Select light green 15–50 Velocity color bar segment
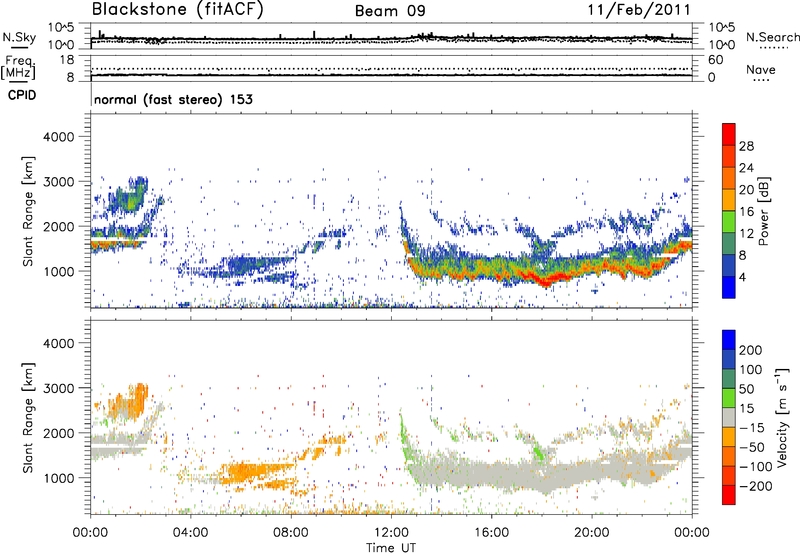Screen dimensions: 800x554 pos(729,398)
